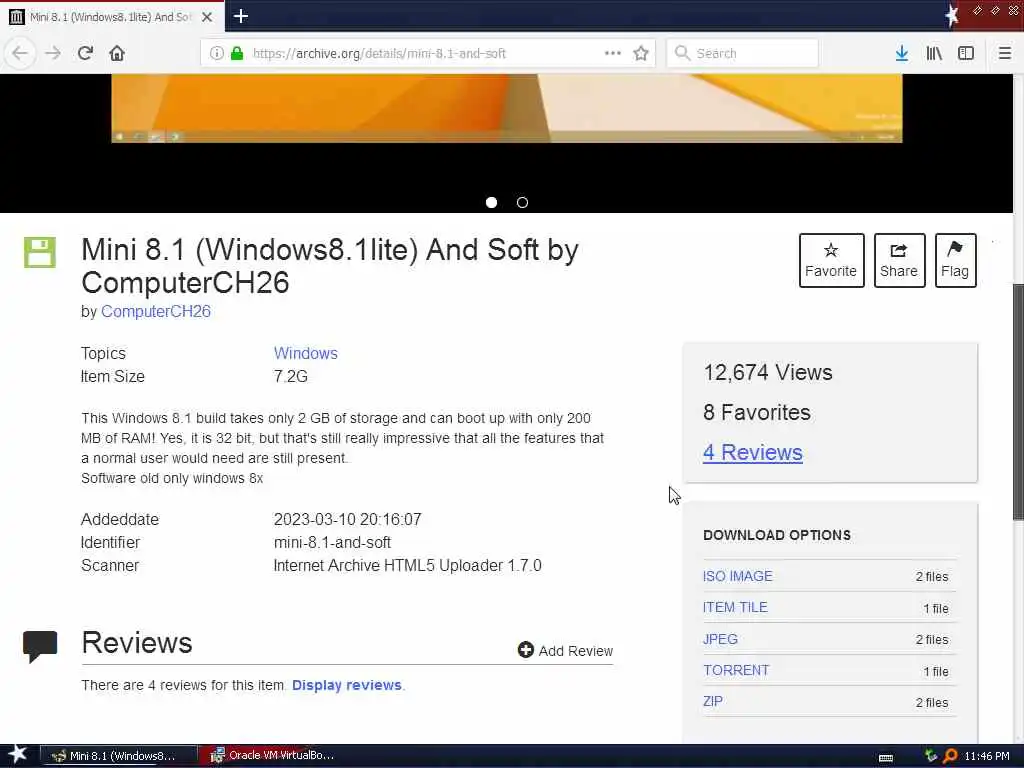Click the page vertical scrollbar thumb
The height and width of the screenshot is (768, 1024).
(1018, 402)
